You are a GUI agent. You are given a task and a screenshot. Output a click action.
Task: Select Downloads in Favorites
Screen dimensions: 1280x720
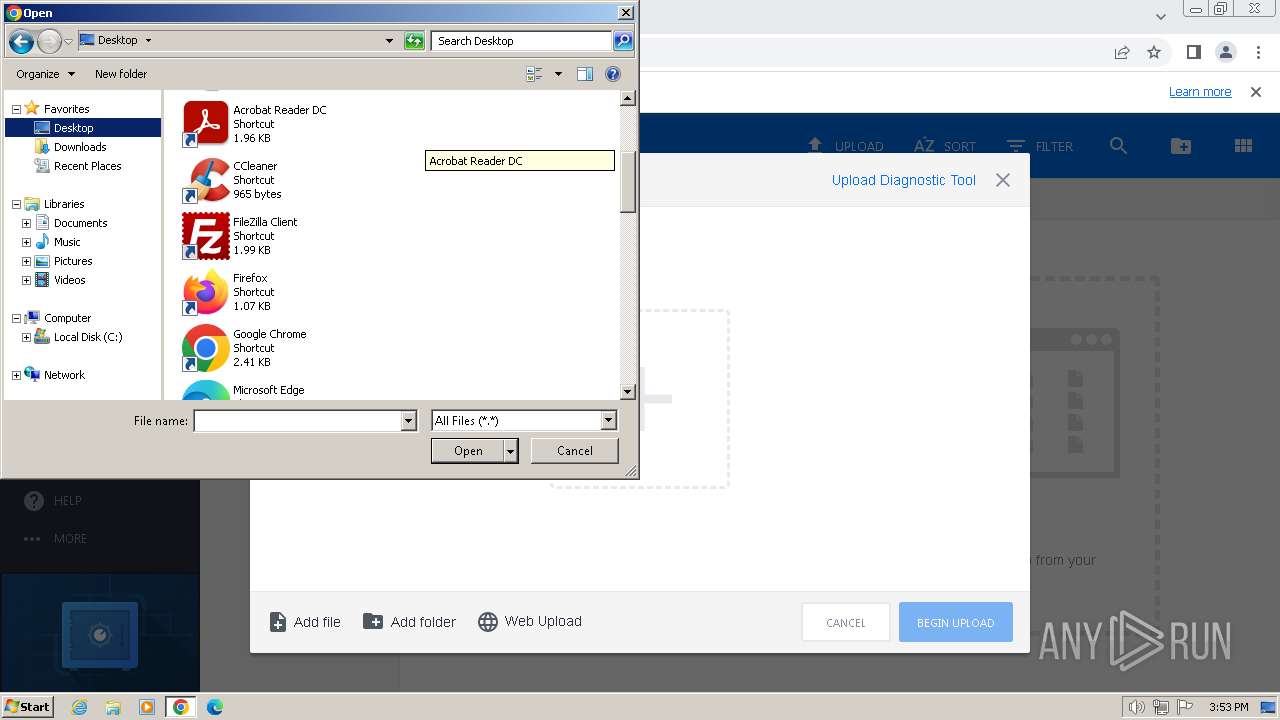[x=80, y=147]
